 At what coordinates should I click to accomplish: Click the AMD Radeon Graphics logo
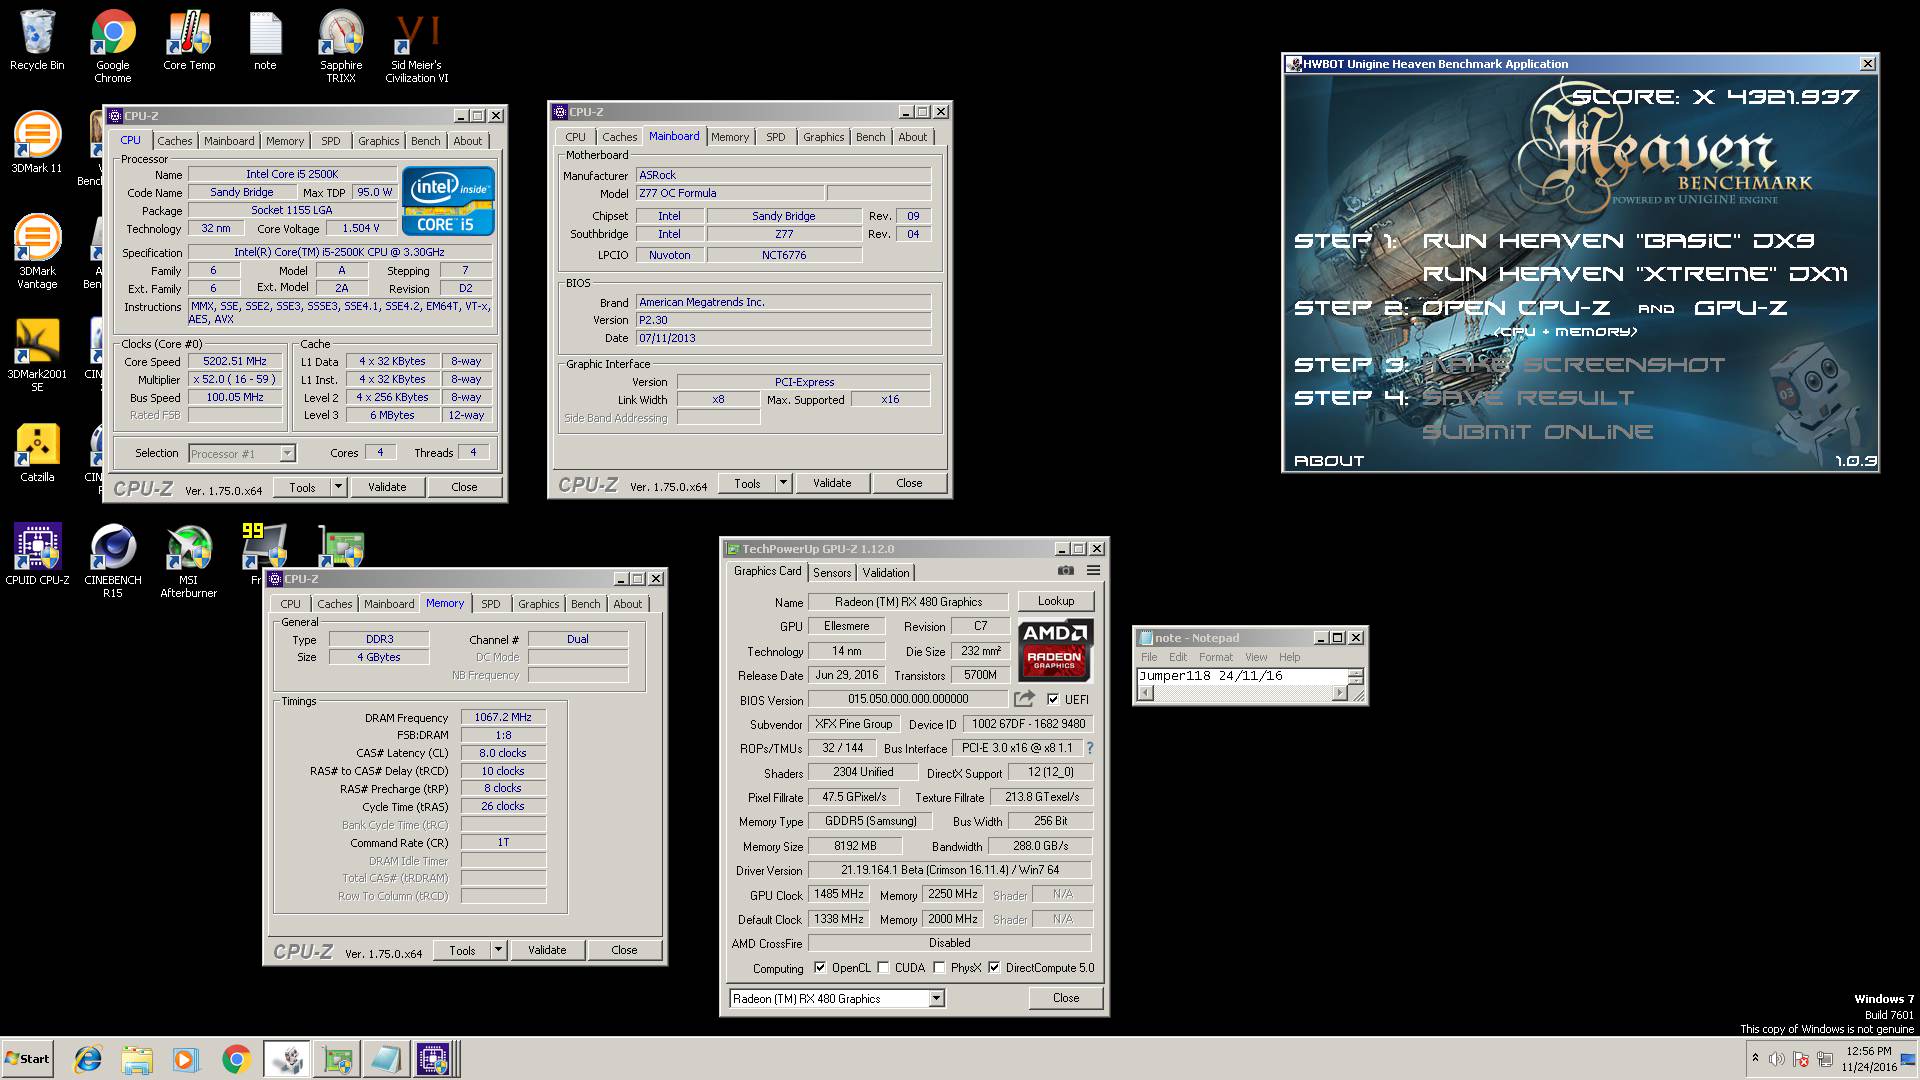pyautogui.click(x=1055, y=650)
